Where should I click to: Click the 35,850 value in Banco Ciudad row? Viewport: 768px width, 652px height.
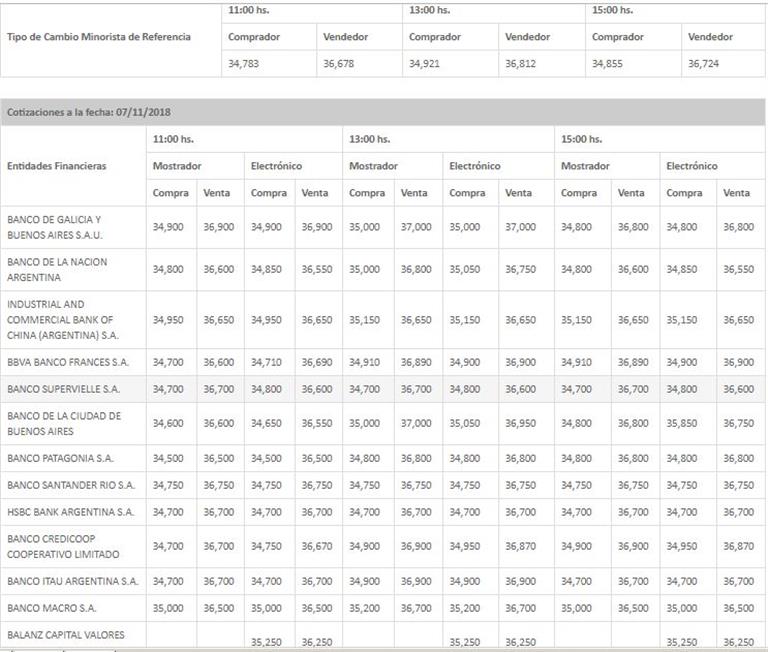(x=684, y=423)
